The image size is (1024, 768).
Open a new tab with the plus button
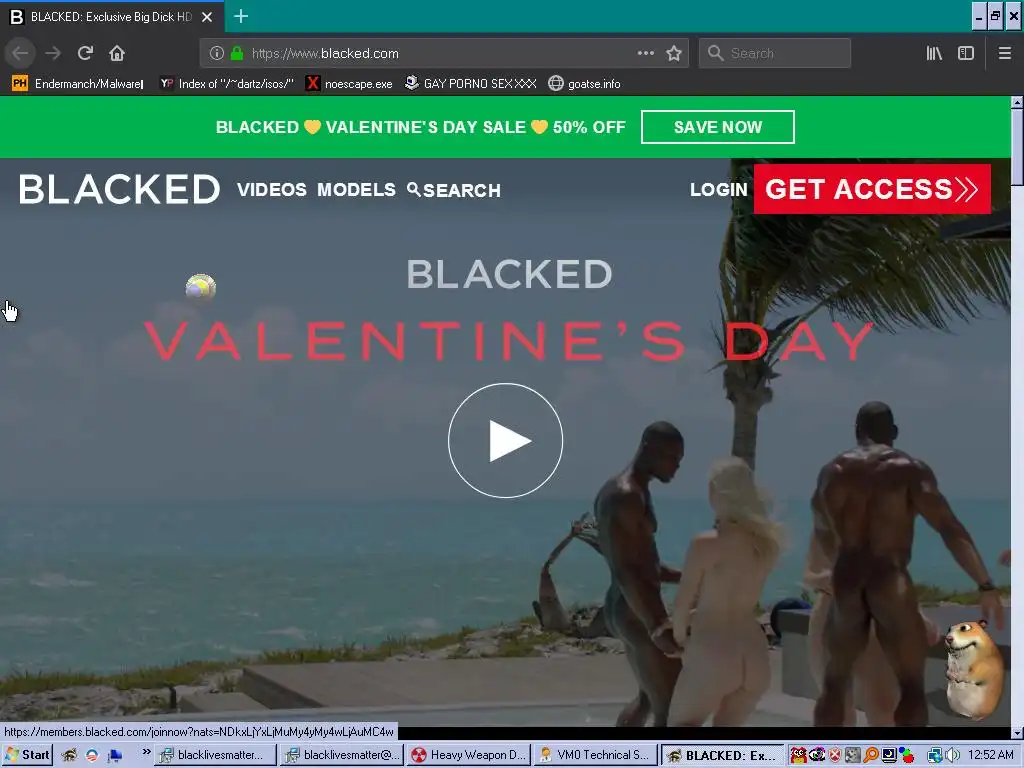(241, 16)
